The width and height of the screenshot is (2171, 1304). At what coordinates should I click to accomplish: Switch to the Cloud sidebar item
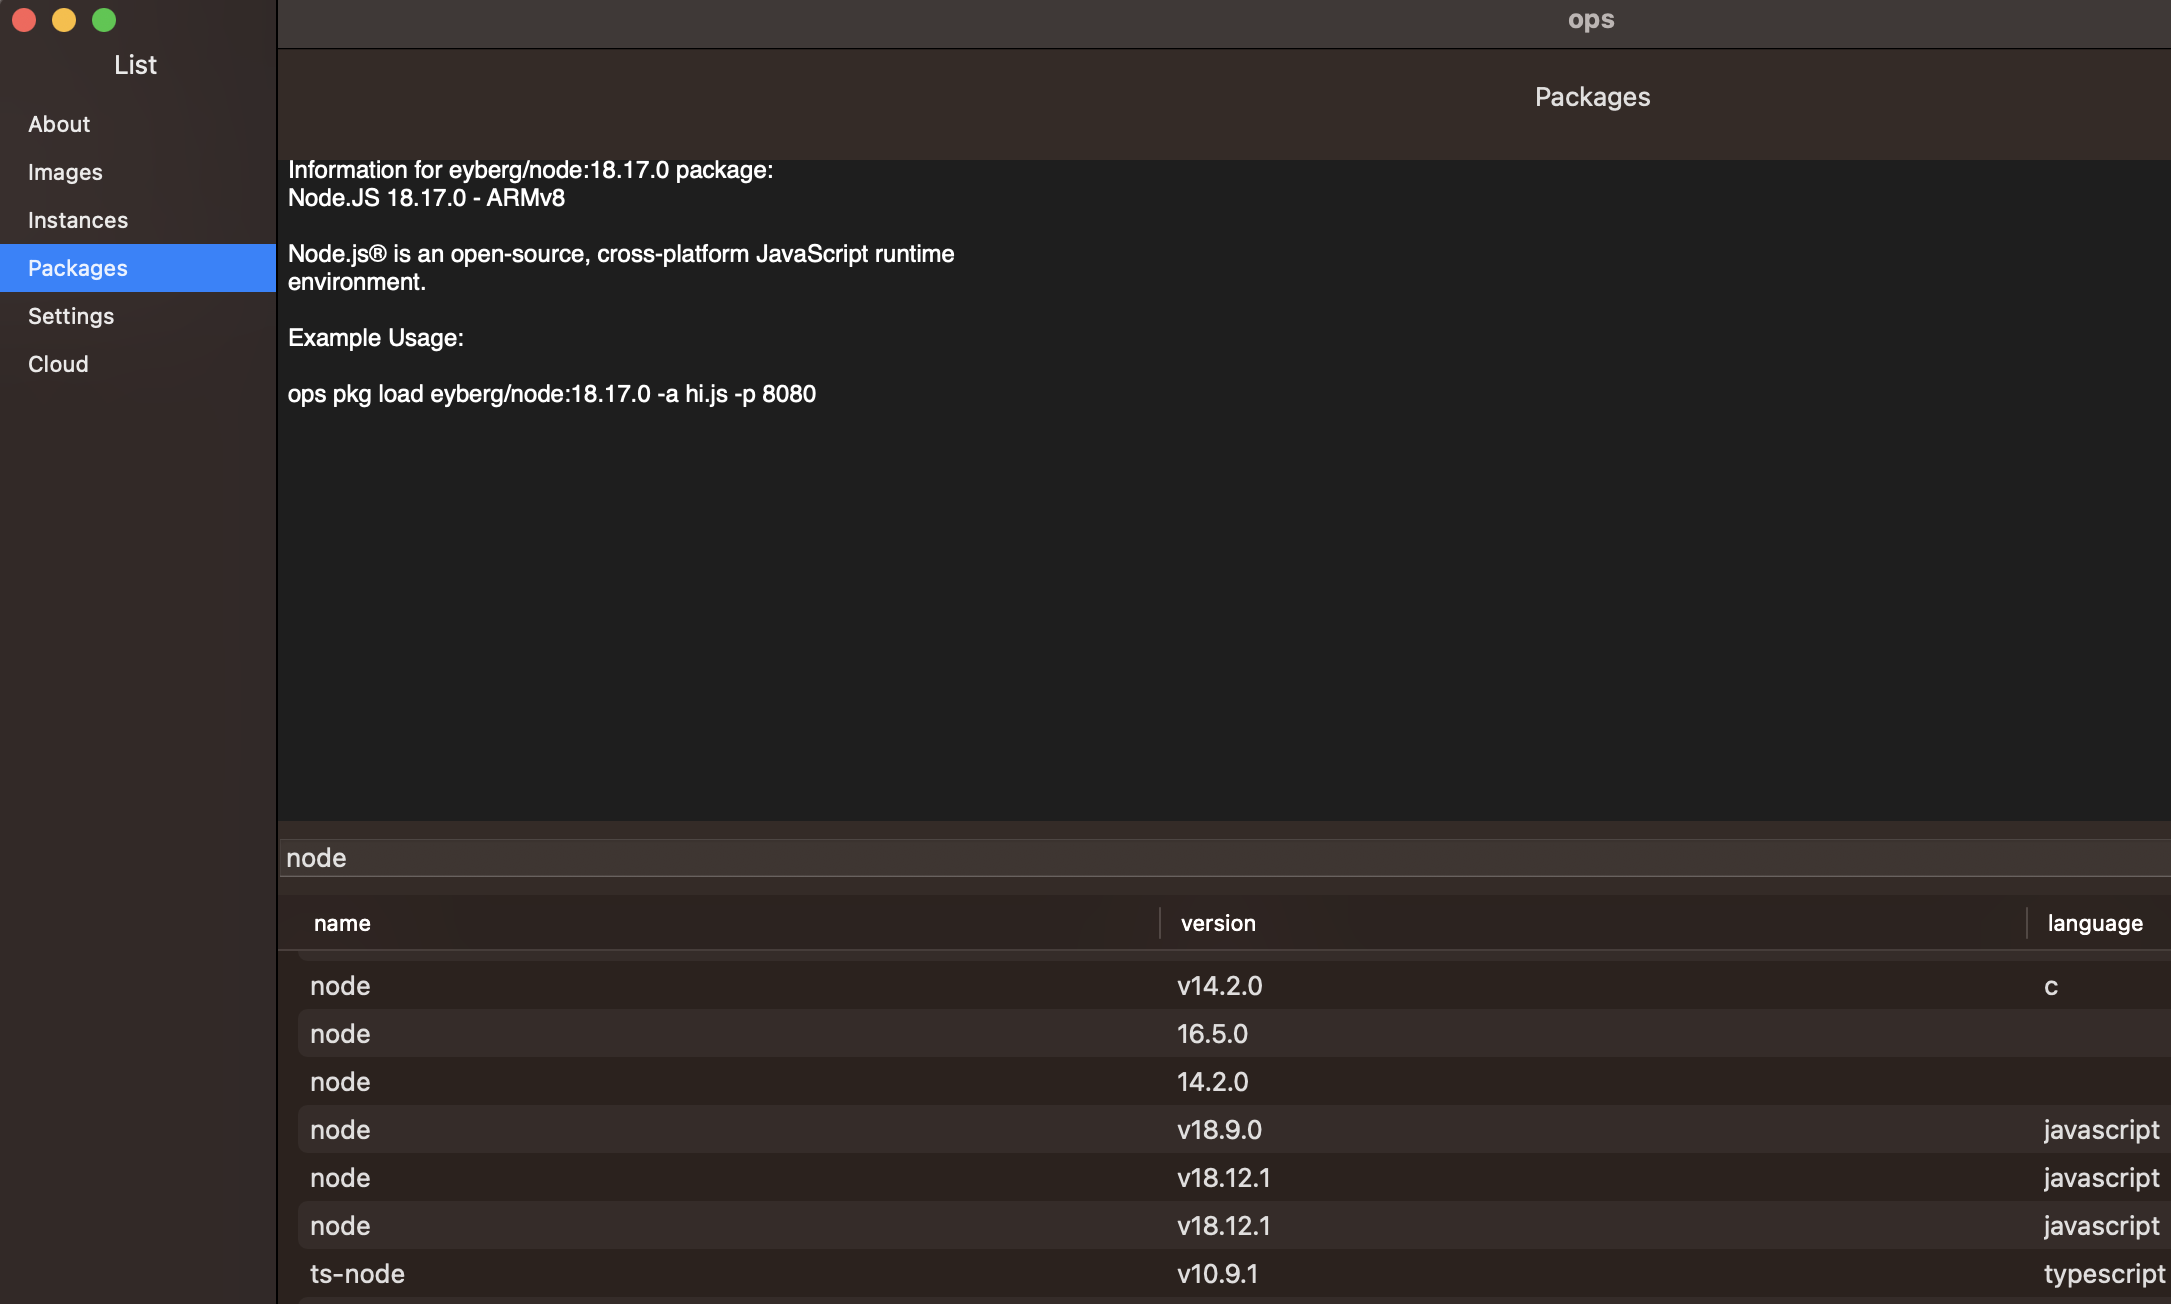tap(137, 364)
